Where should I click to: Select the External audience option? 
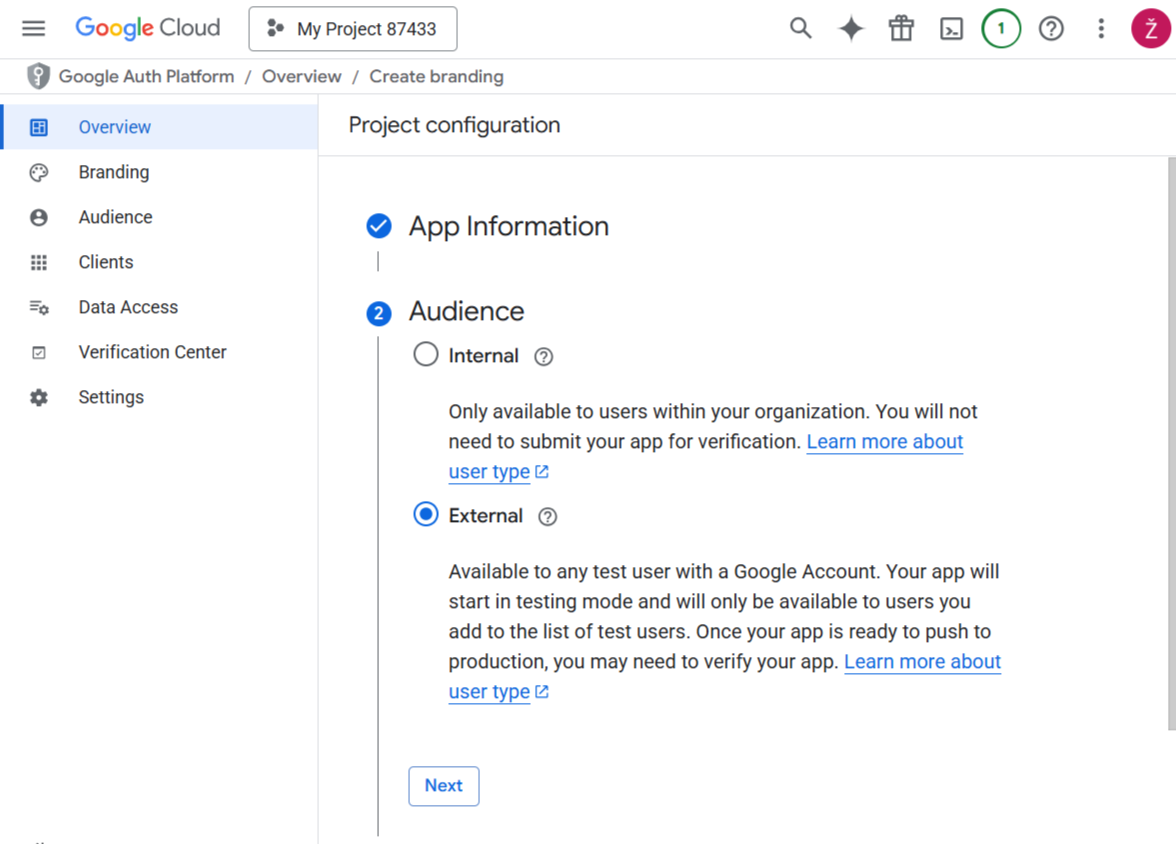click(x=425, y=514)
